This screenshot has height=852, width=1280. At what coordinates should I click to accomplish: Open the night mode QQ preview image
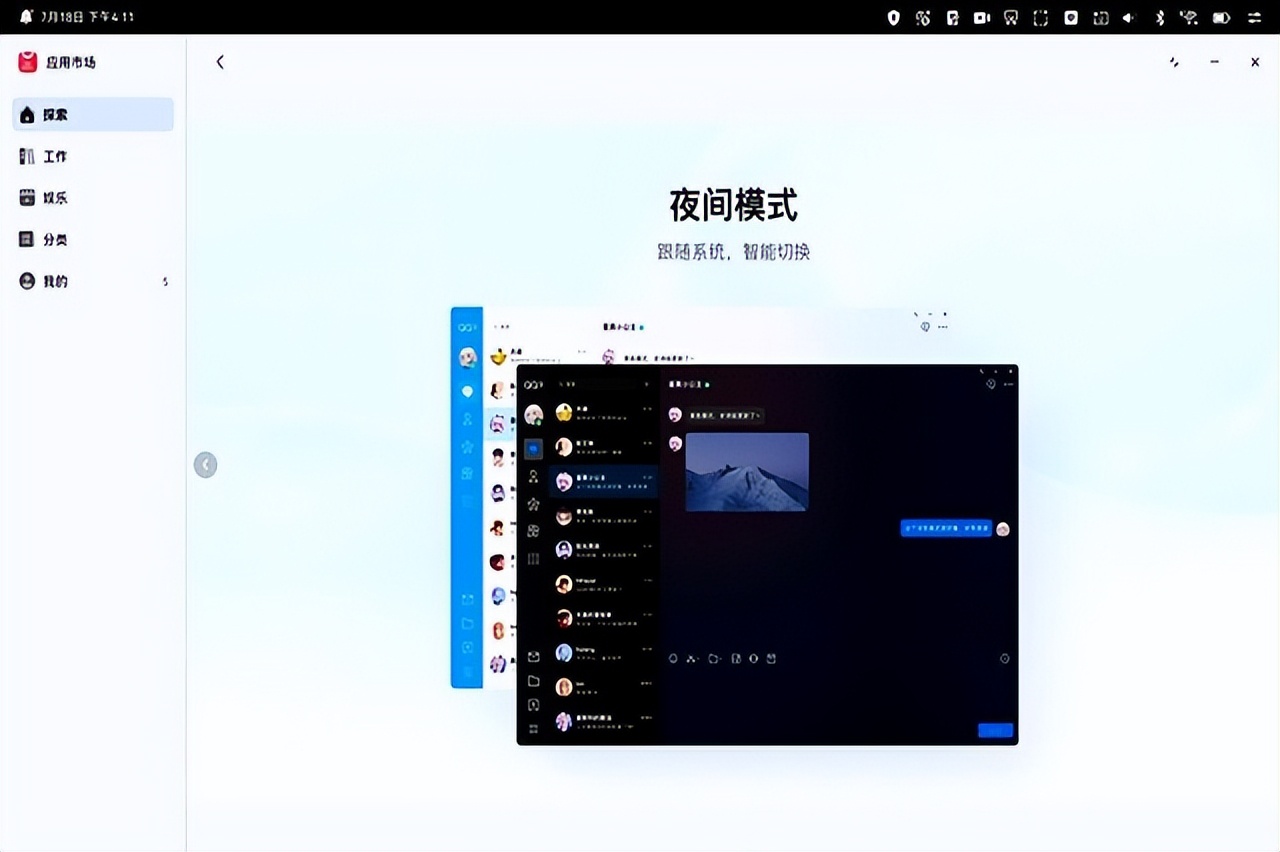pos(767,555)
